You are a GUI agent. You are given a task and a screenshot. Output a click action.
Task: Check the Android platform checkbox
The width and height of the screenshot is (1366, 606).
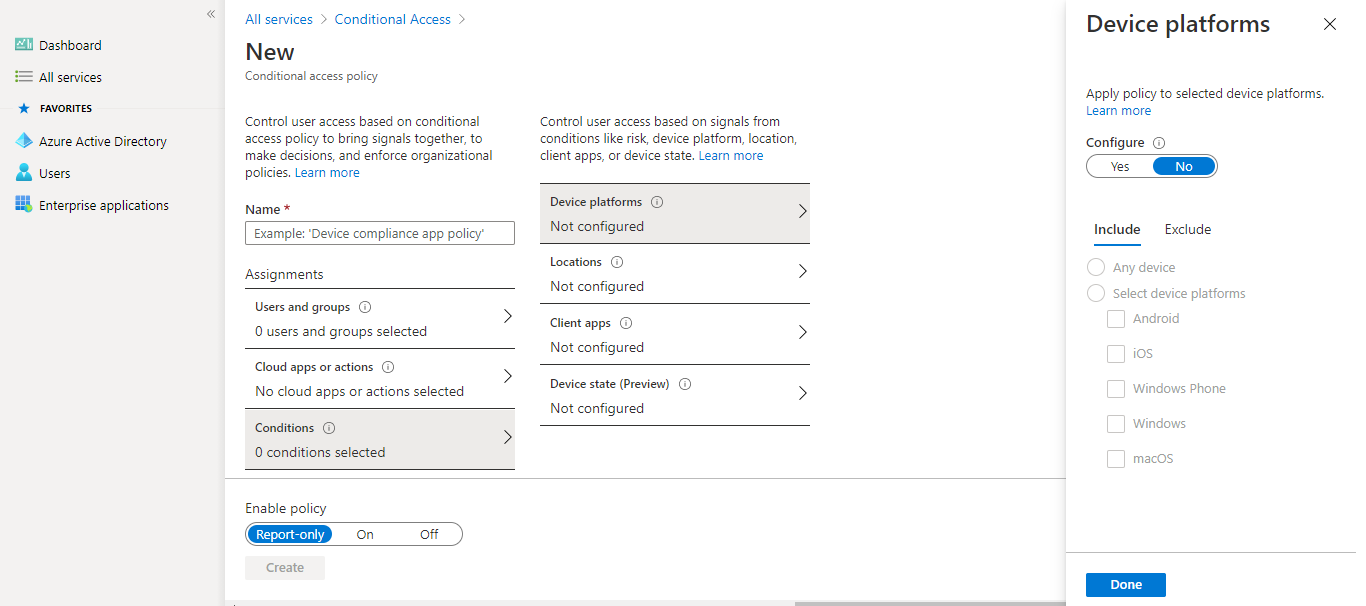1116,319
